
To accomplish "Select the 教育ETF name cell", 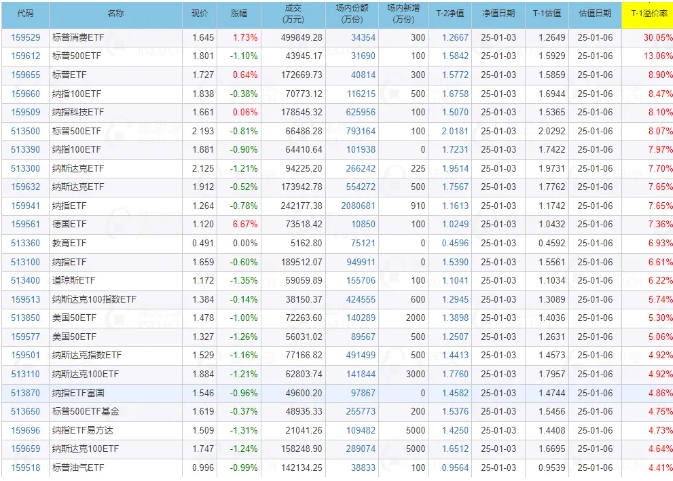I will point(116,243).
